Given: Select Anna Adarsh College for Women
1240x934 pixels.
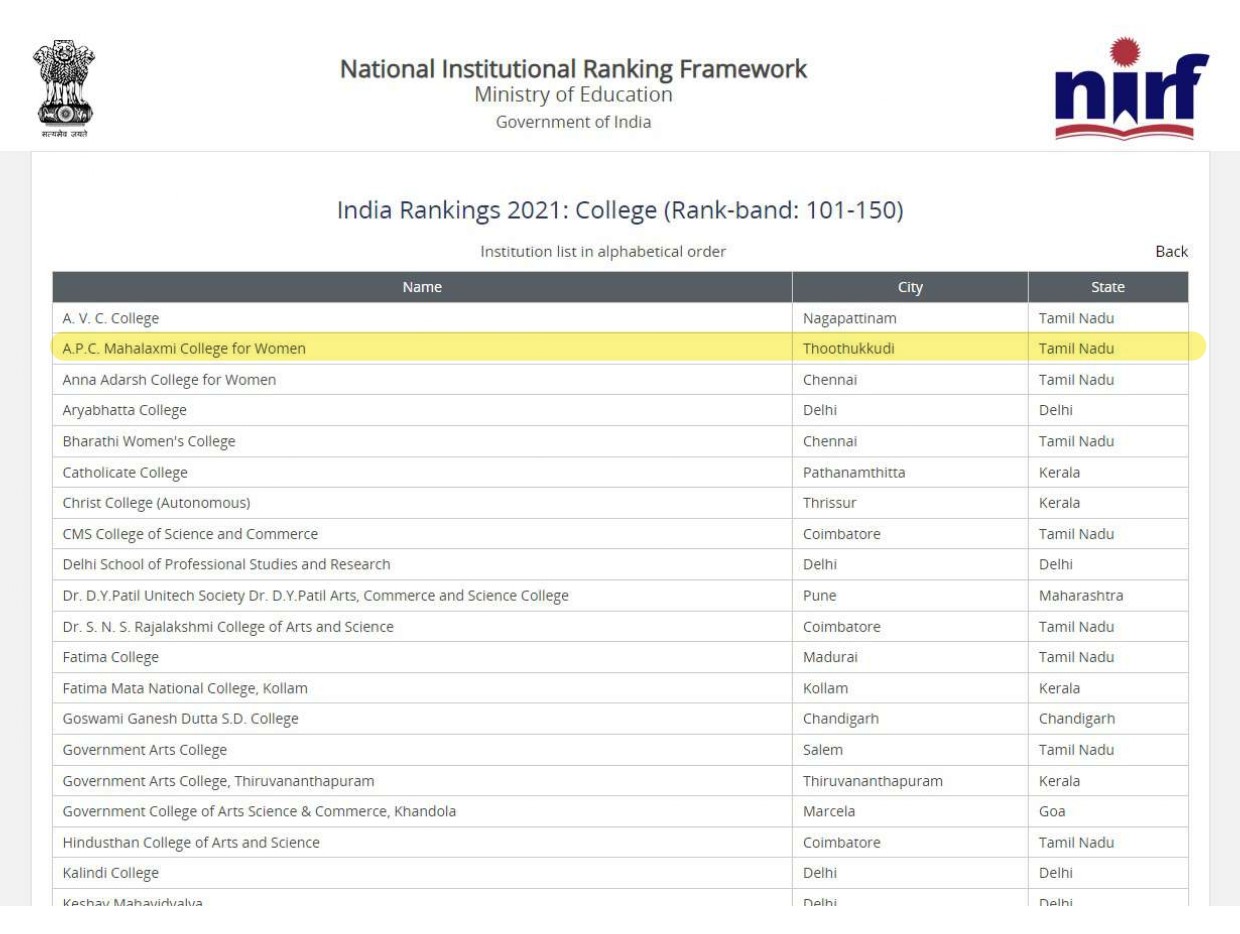Looking at the screenshot, I should 169,380.
